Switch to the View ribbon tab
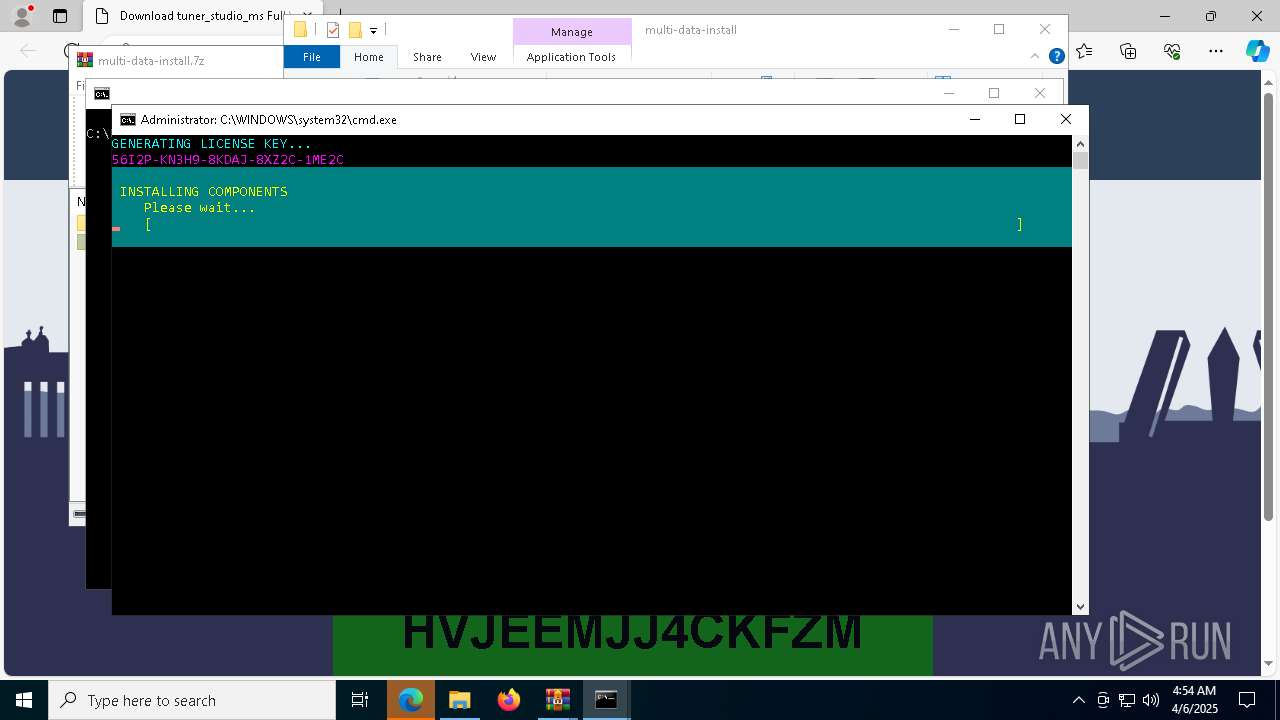 483,57
